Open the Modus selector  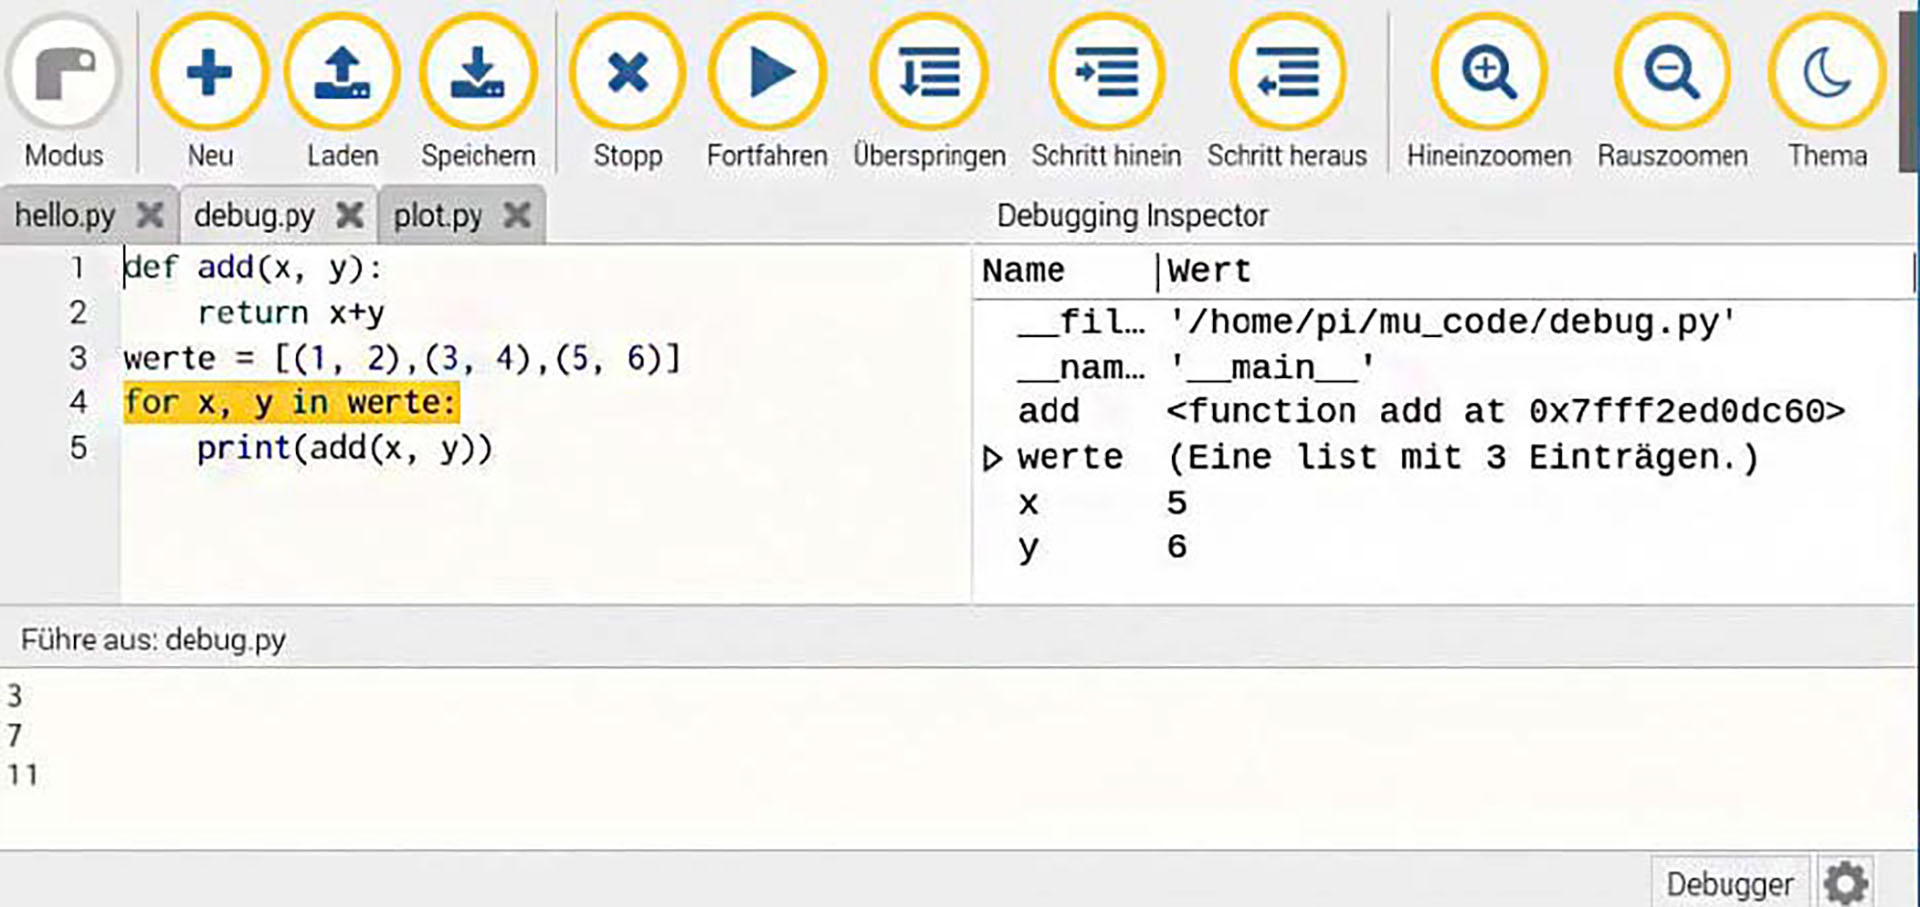pos(63,72)
